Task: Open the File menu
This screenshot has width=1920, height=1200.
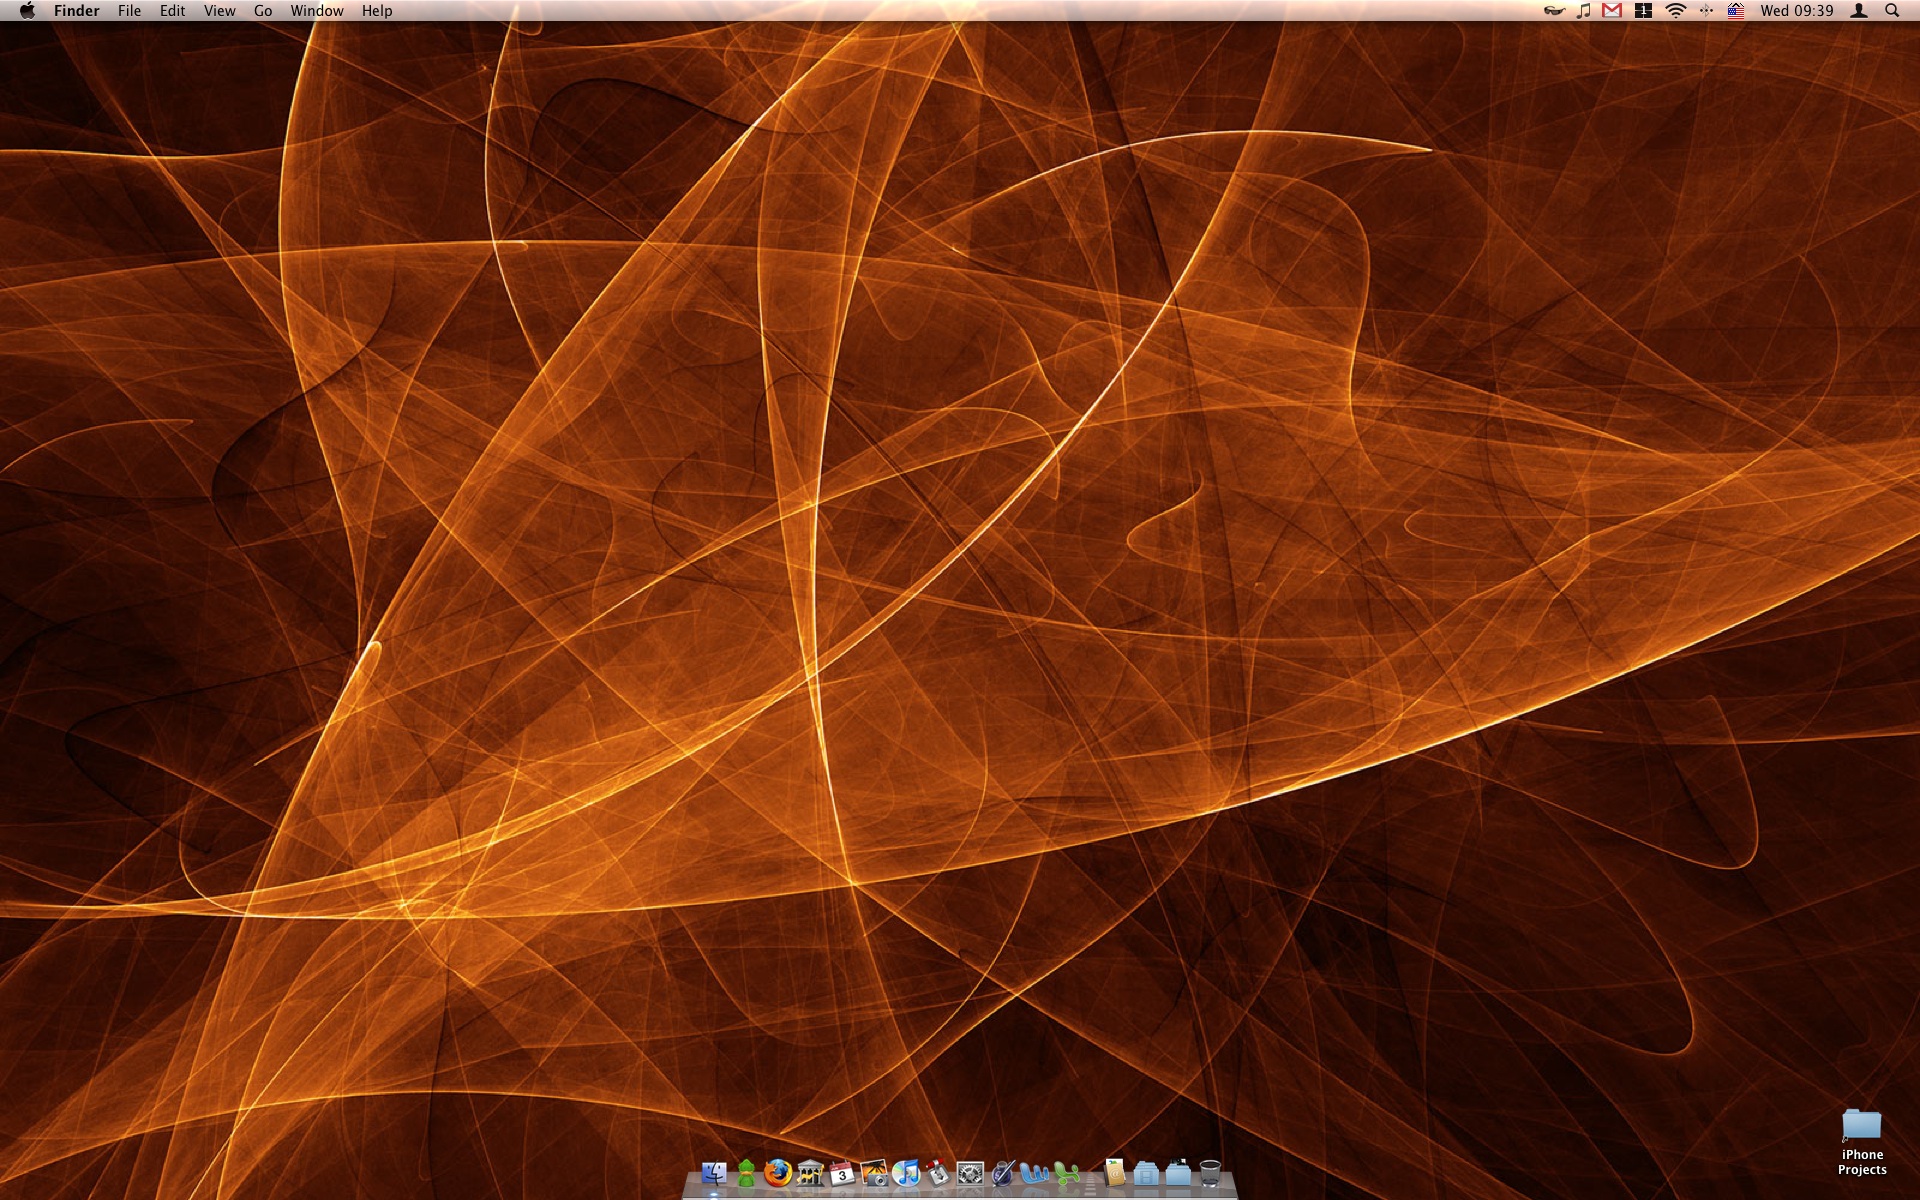Action: pyautogui.click(x=129, y=11)
